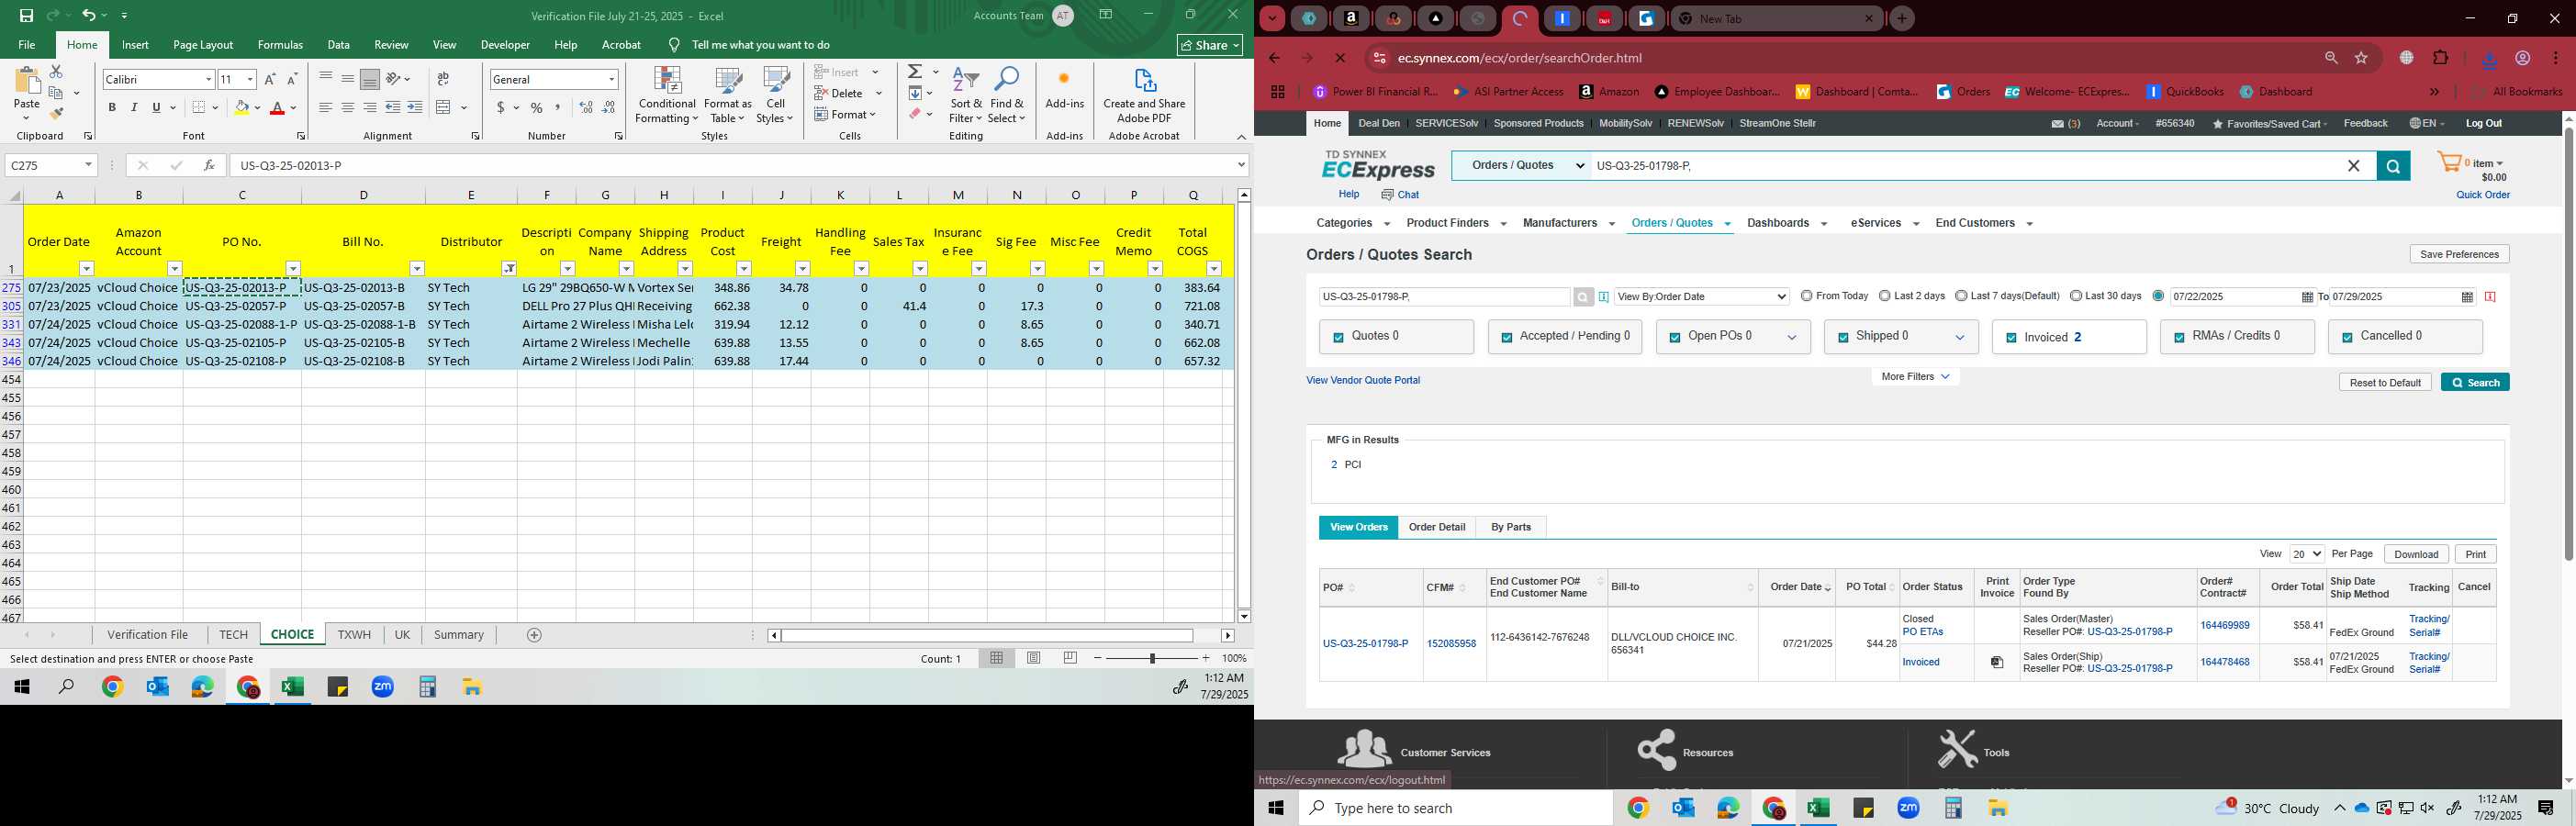The image size is (2576, 826).
Task: Open Format as Table gallery
Action: pyautogui.click(x=727, y=95)
